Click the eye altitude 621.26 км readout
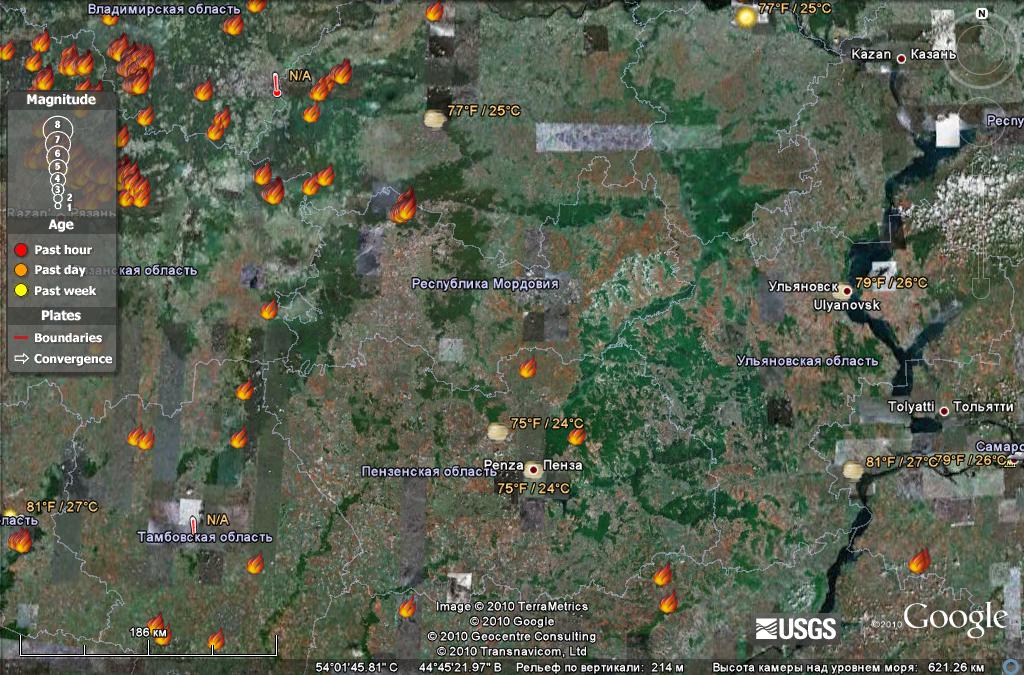 pyautogui.click(x=848, y=667)
